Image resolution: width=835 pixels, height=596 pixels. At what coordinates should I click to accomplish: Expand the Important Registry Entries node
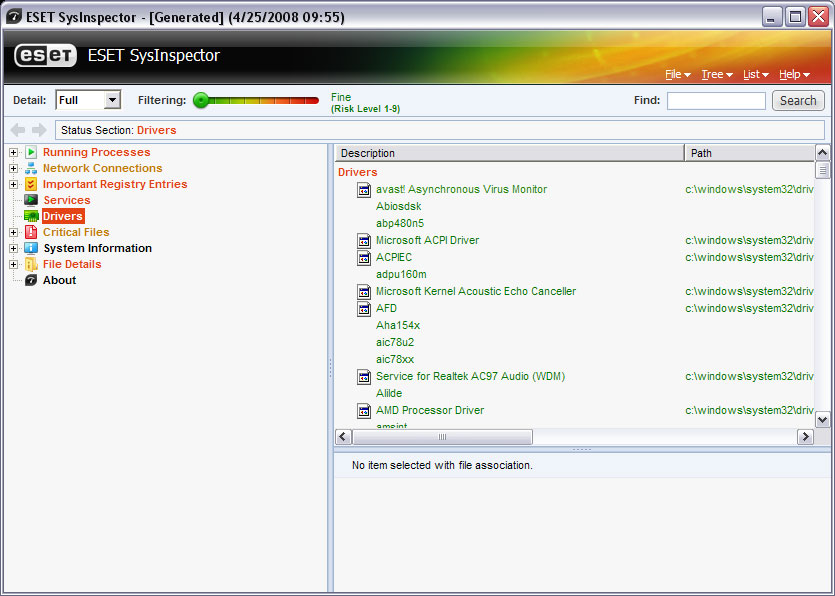coord(13,185)
